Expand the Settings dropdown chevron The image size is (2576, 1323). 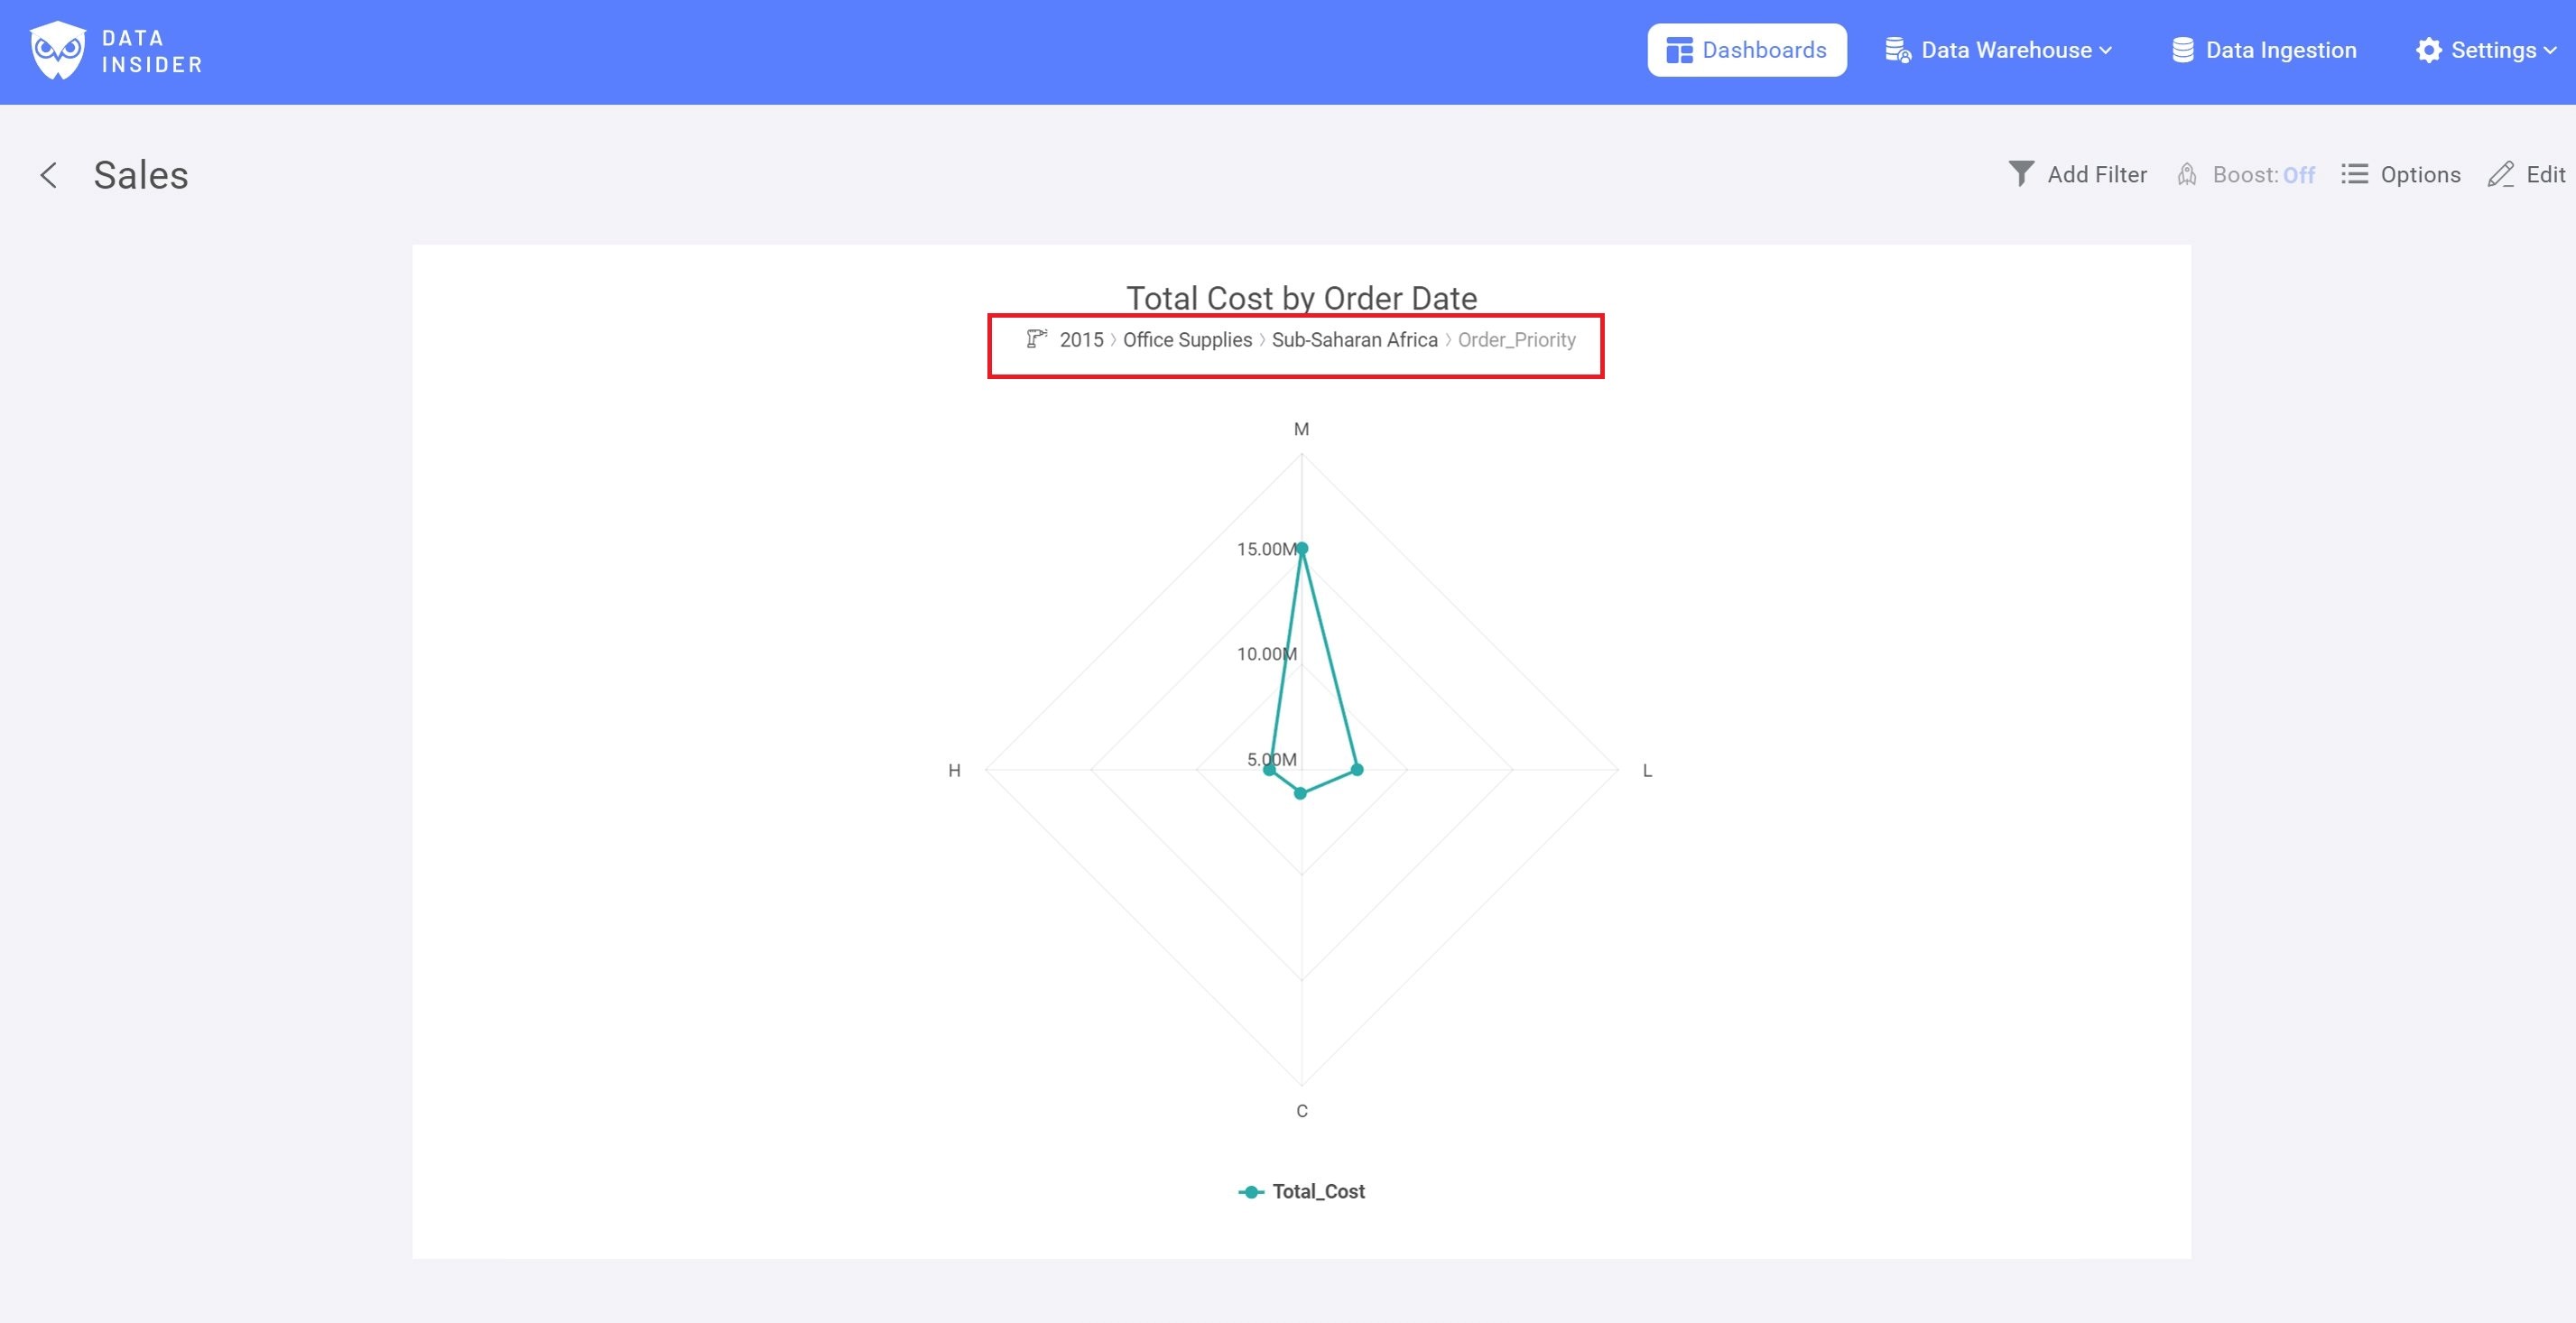pos(2550,50)
